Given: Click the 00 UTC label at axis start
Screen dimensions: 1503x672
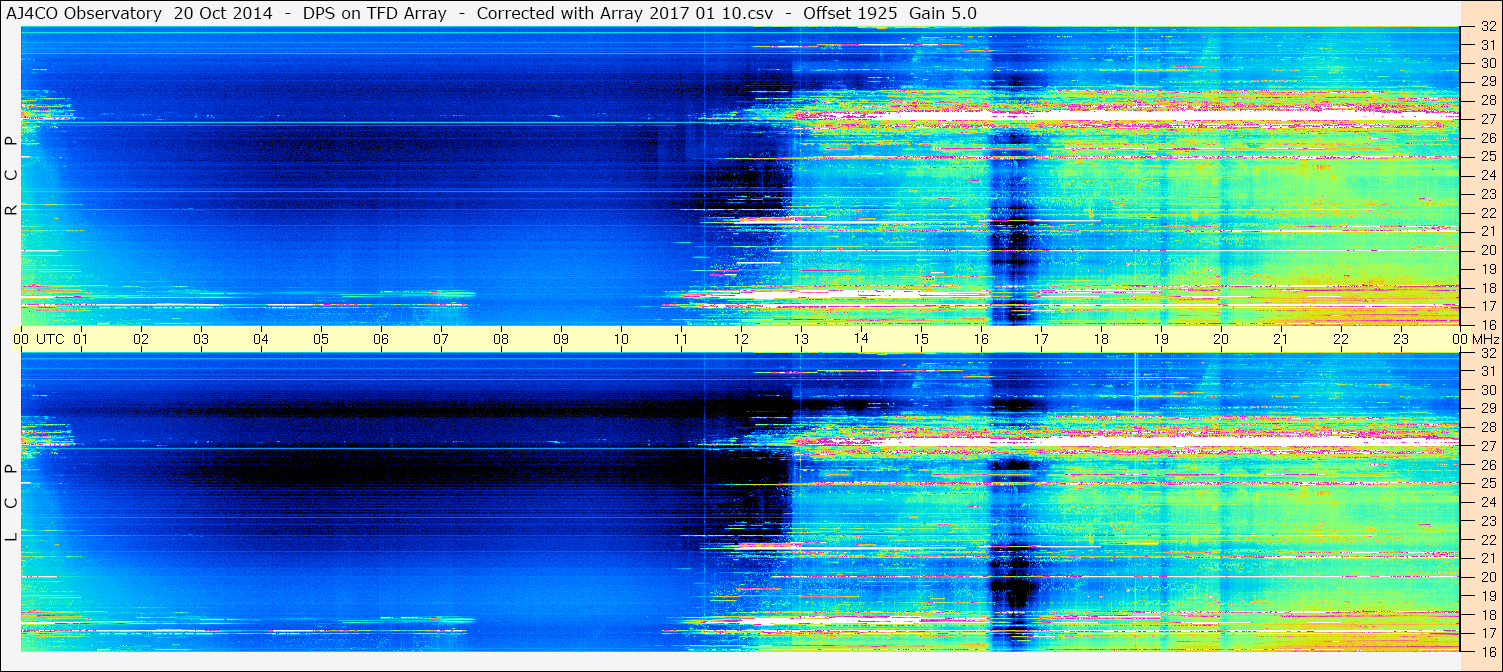Looking at the screenshot, I should [x=21, y=339].
